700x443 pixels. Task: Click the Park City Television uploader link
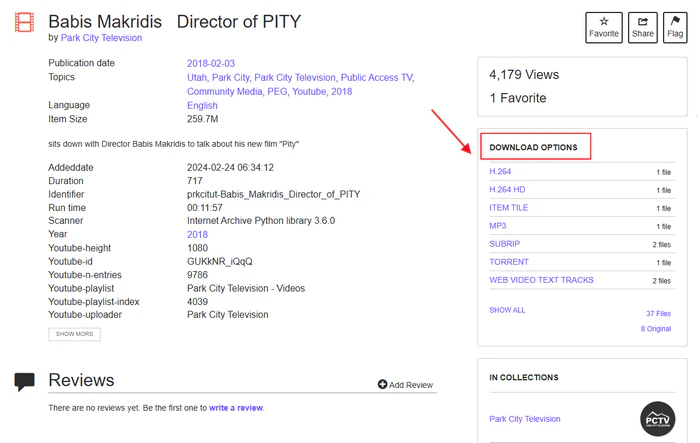click(101, 38)
